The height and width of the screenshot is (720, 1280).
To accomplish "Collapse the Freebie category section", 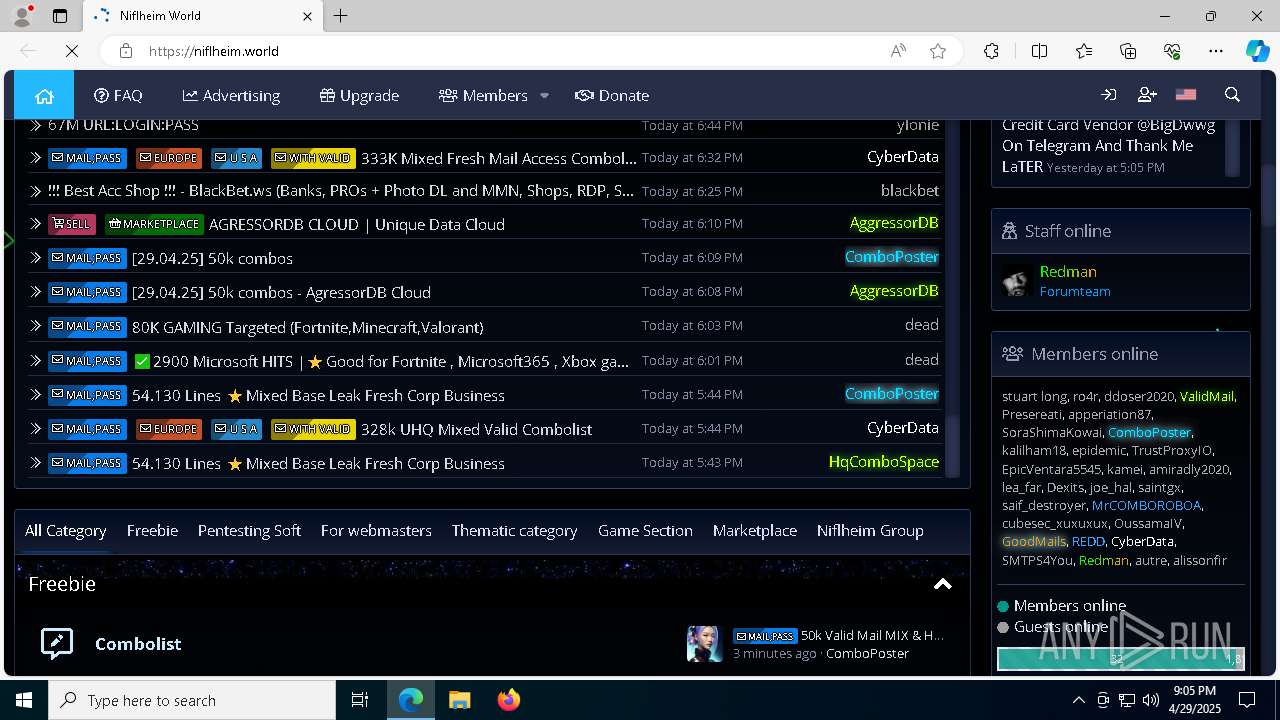I will click(x=942, y=584).
